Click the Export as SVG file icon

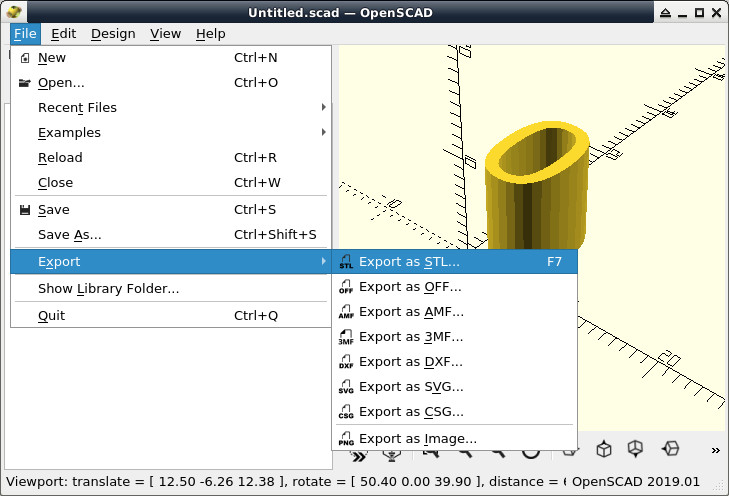346,387
